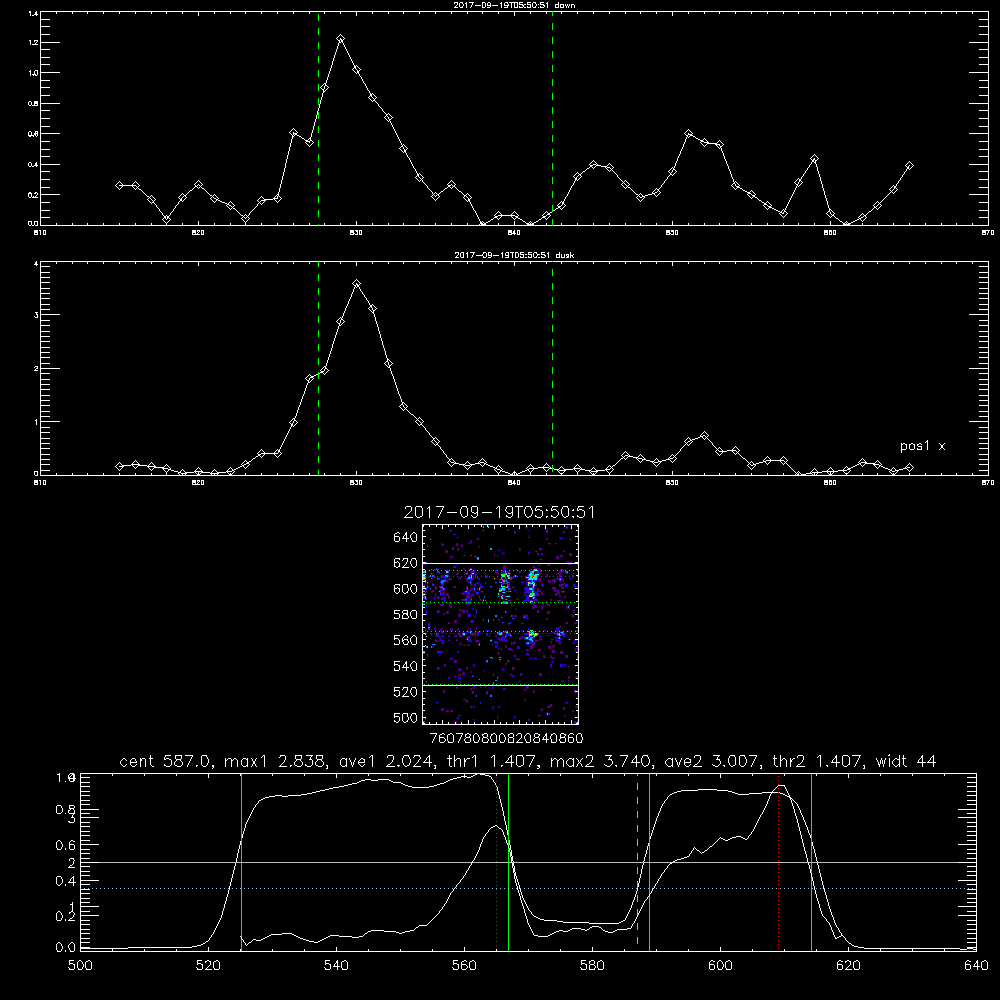Click the '540' x-axis label of bottom plot
The image size is (1000, 1000).
point(336,966)
